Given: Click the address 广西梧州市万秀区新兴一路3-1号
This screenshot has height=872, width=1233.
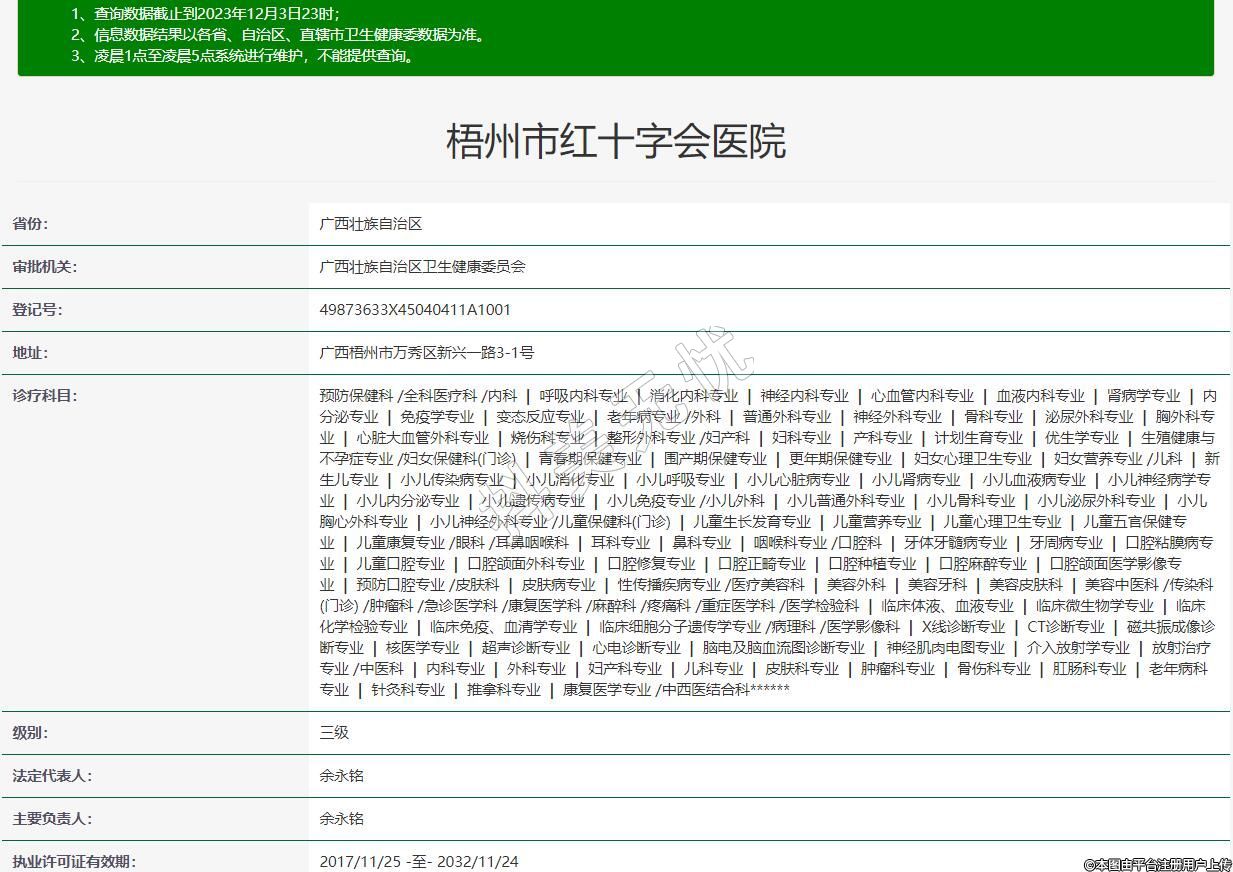Looking at the screenshot, I should [x=426, y=353].
